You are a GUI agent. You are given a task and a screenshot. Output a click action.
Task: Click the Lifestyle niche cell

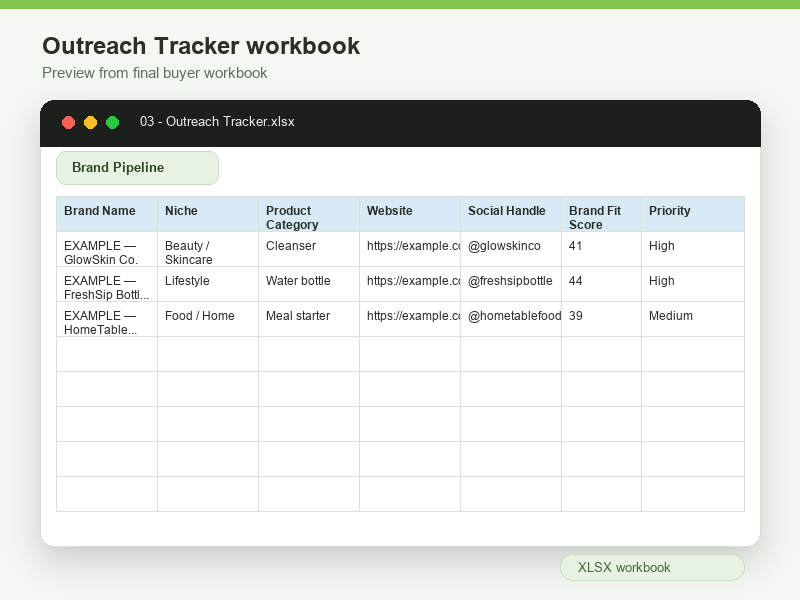pos(208,284)
